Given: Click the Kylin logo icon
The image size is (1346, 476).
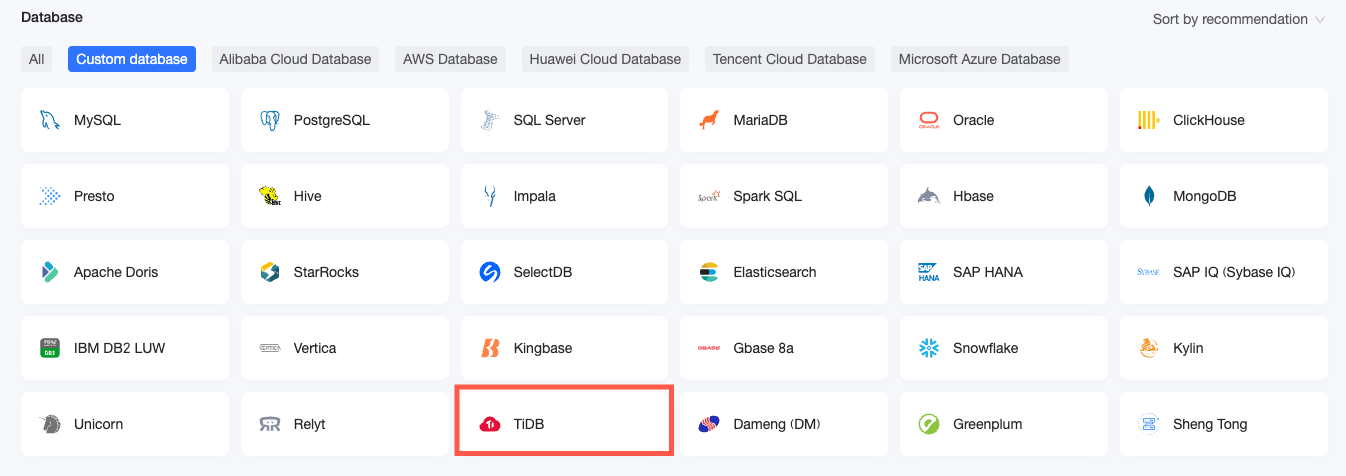Looking at the screenshot, I should [x=1148, y=348].
